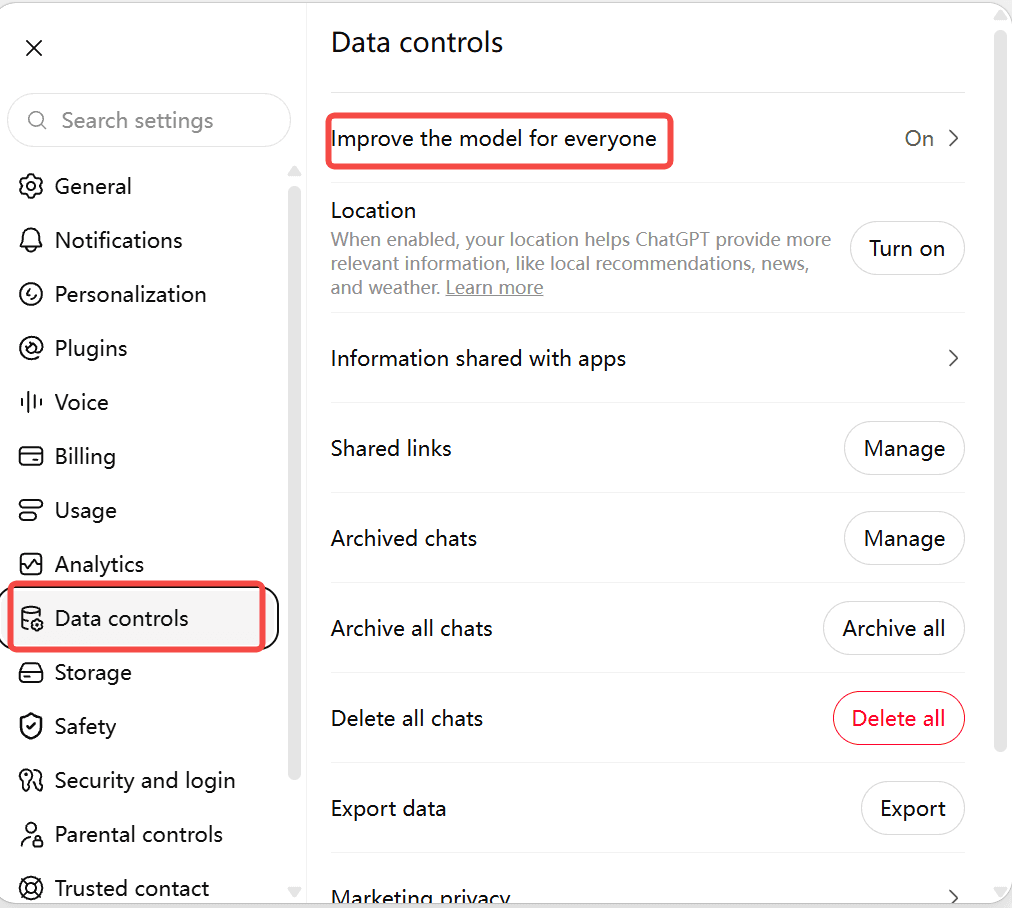
Task: Click chevron for Information shared with apps
Action: (953, 358)
